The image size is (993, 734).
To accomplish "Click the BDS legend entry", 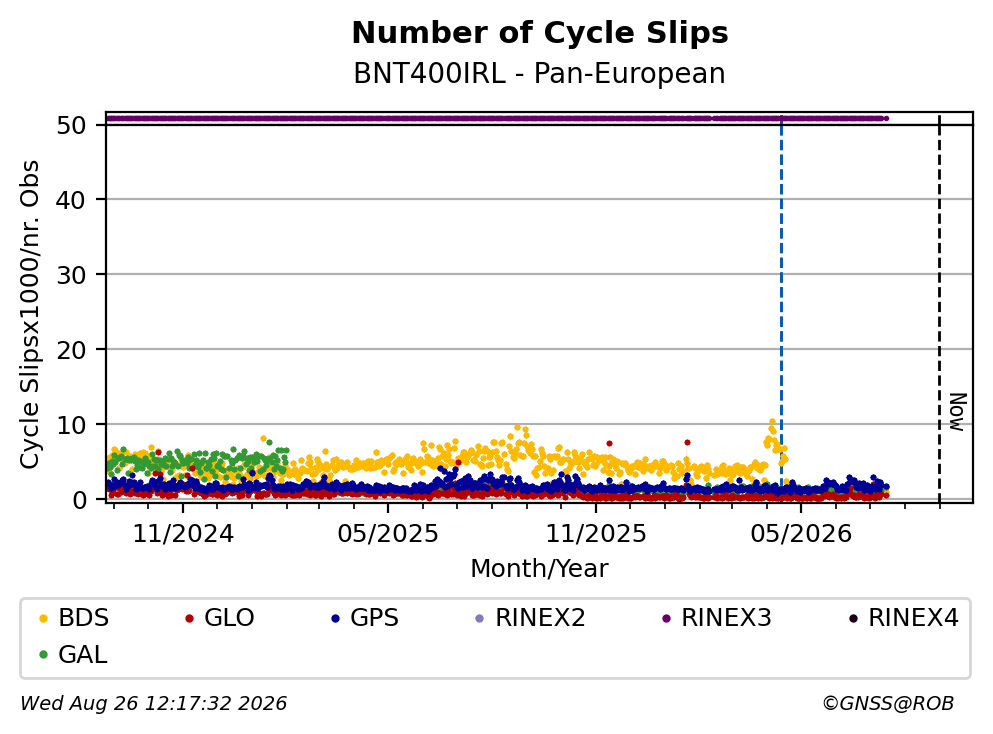I will click(73, 617).
